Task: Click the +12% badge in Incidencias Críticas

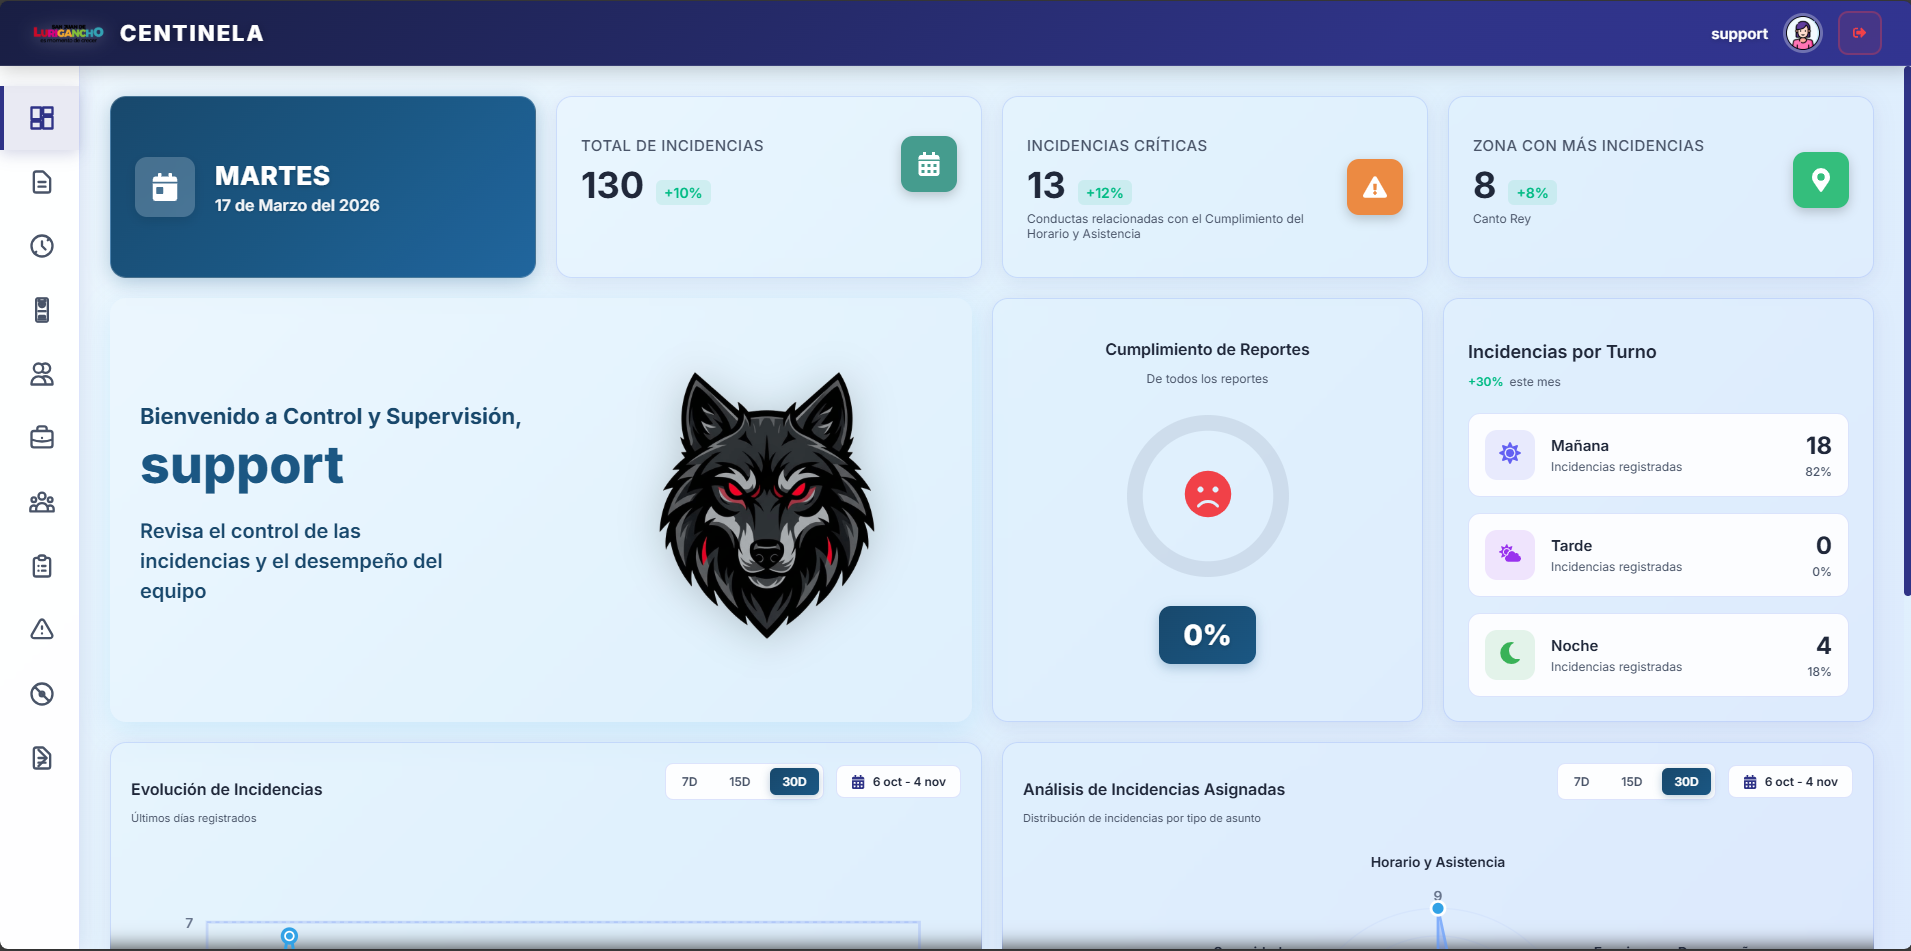Action: [1104, 193]
